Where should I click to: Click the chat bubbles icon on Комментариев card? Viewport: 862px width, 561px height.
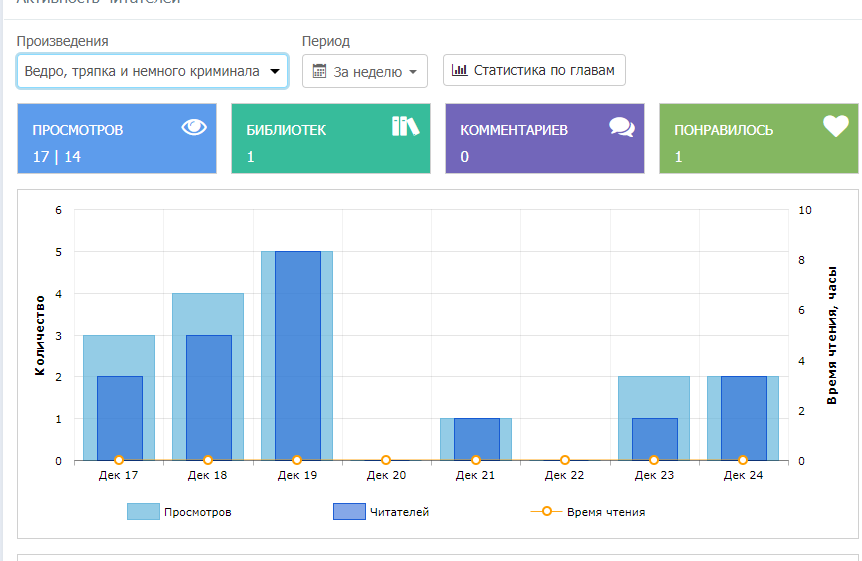click(622, 126)
